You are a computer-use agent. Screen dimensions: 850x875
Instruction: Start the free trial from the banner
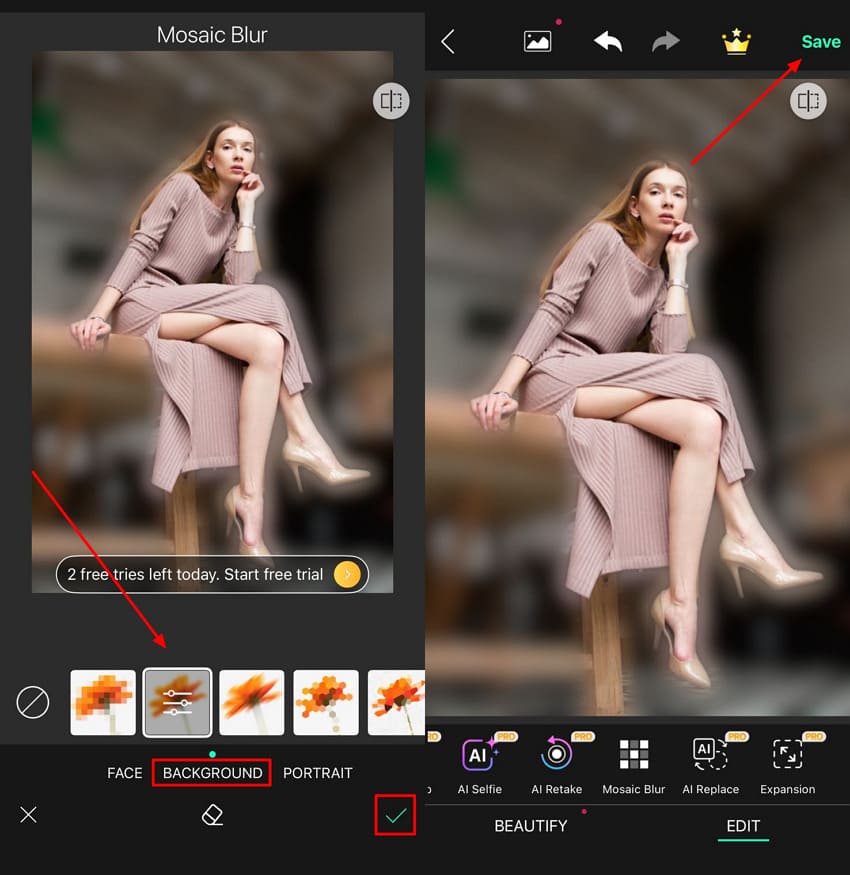(x=210, y=574)
